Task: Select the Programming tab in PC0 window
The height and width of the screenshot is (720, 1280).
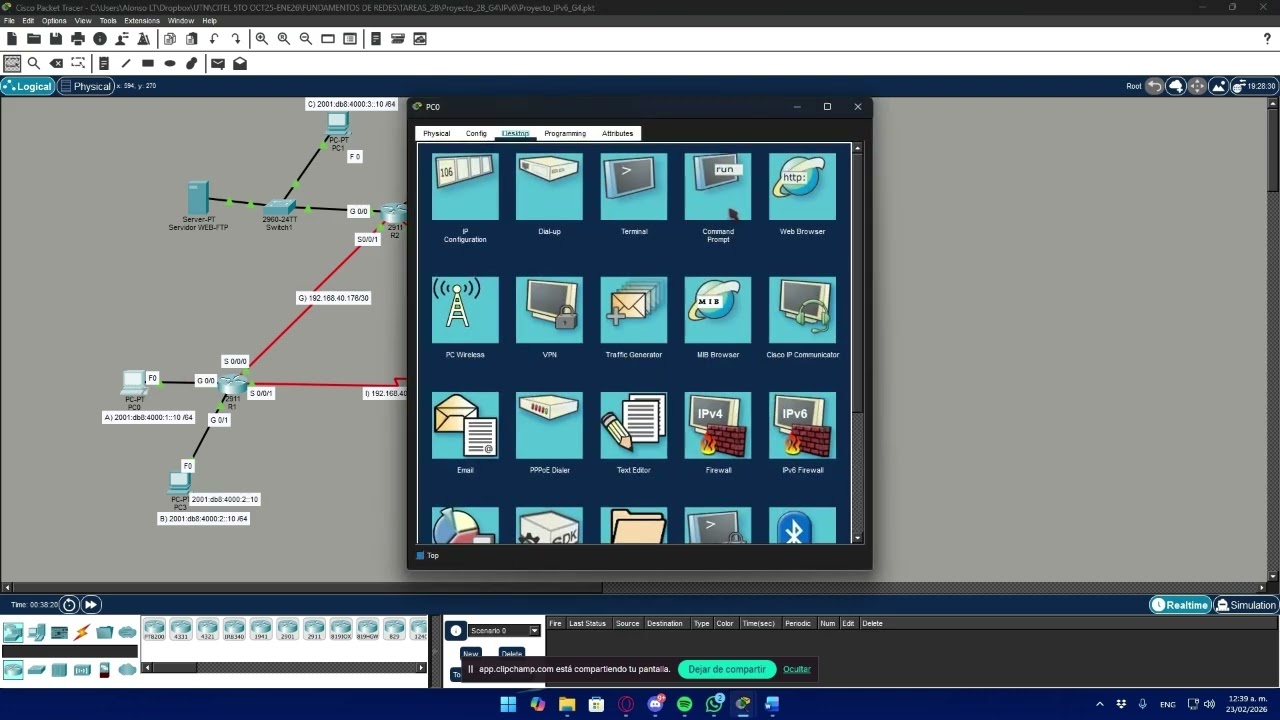Action: (x=565, y=133)
